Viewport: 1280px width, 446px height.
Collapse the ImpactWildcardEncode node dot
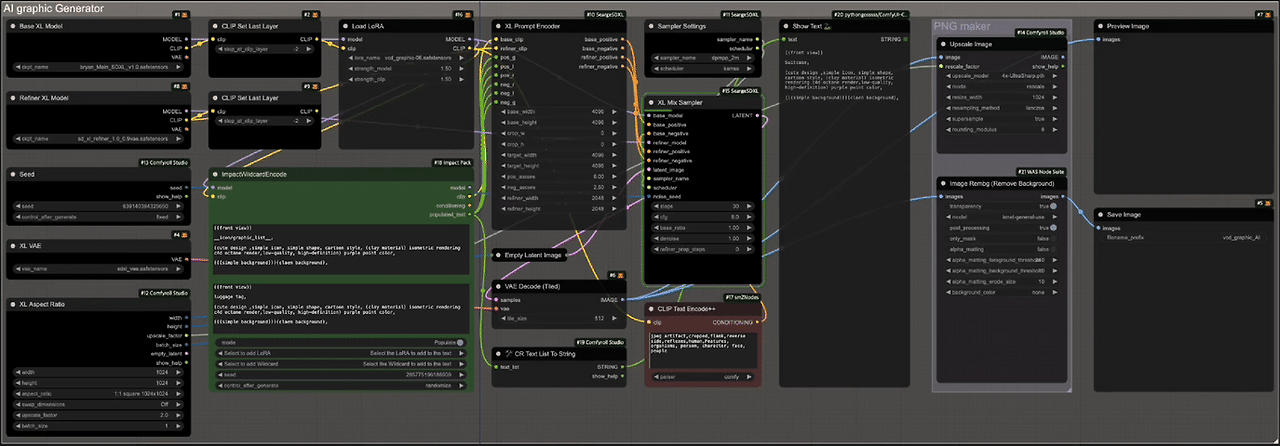[x=215, y=174]
